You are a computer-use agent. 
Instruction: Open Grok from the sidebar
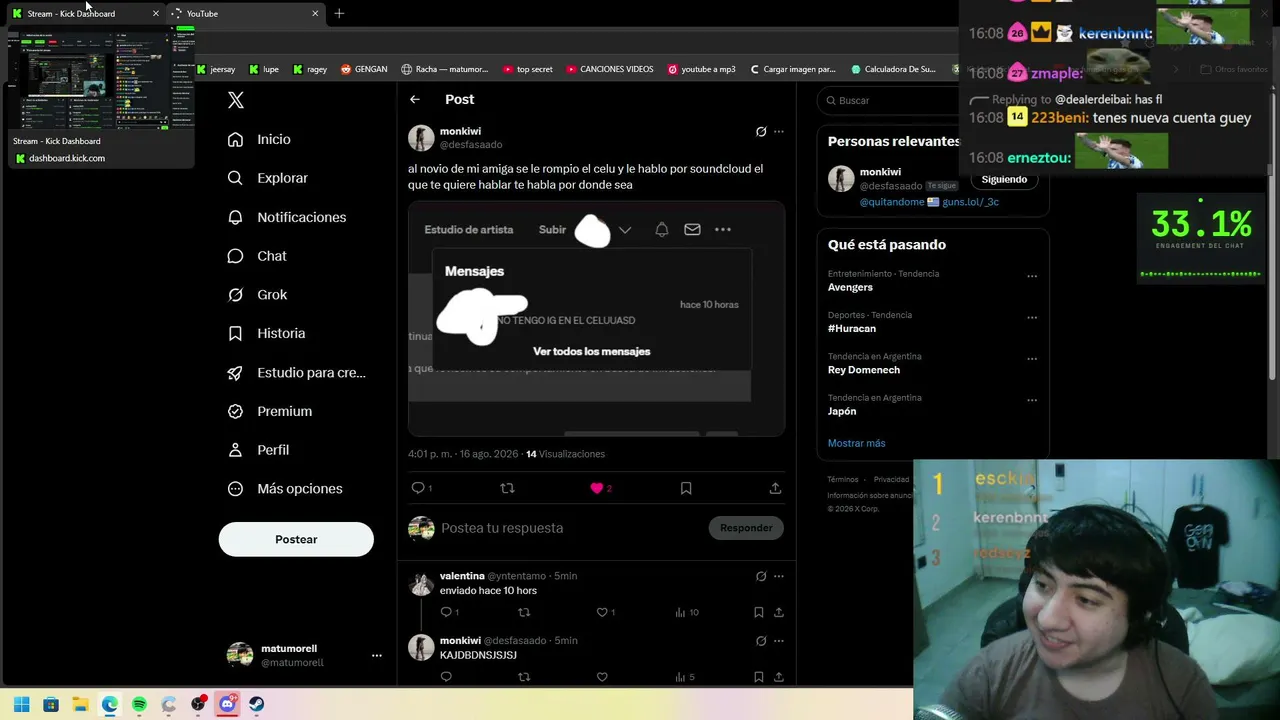coord(257,295)
